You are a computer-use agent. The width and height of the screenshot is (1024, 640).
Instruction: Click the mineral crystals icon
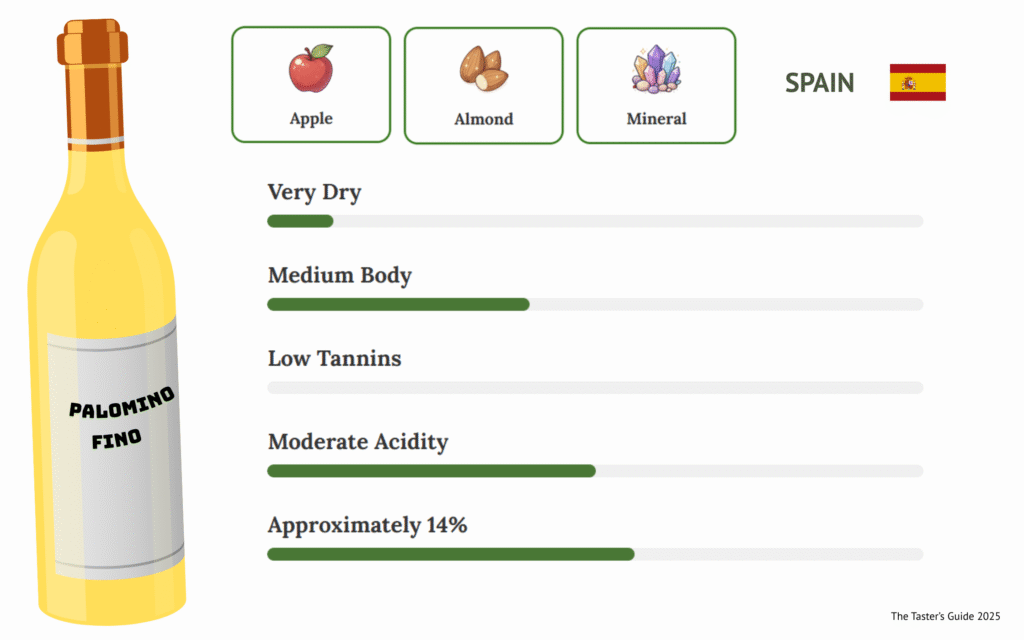coord(656,69)
